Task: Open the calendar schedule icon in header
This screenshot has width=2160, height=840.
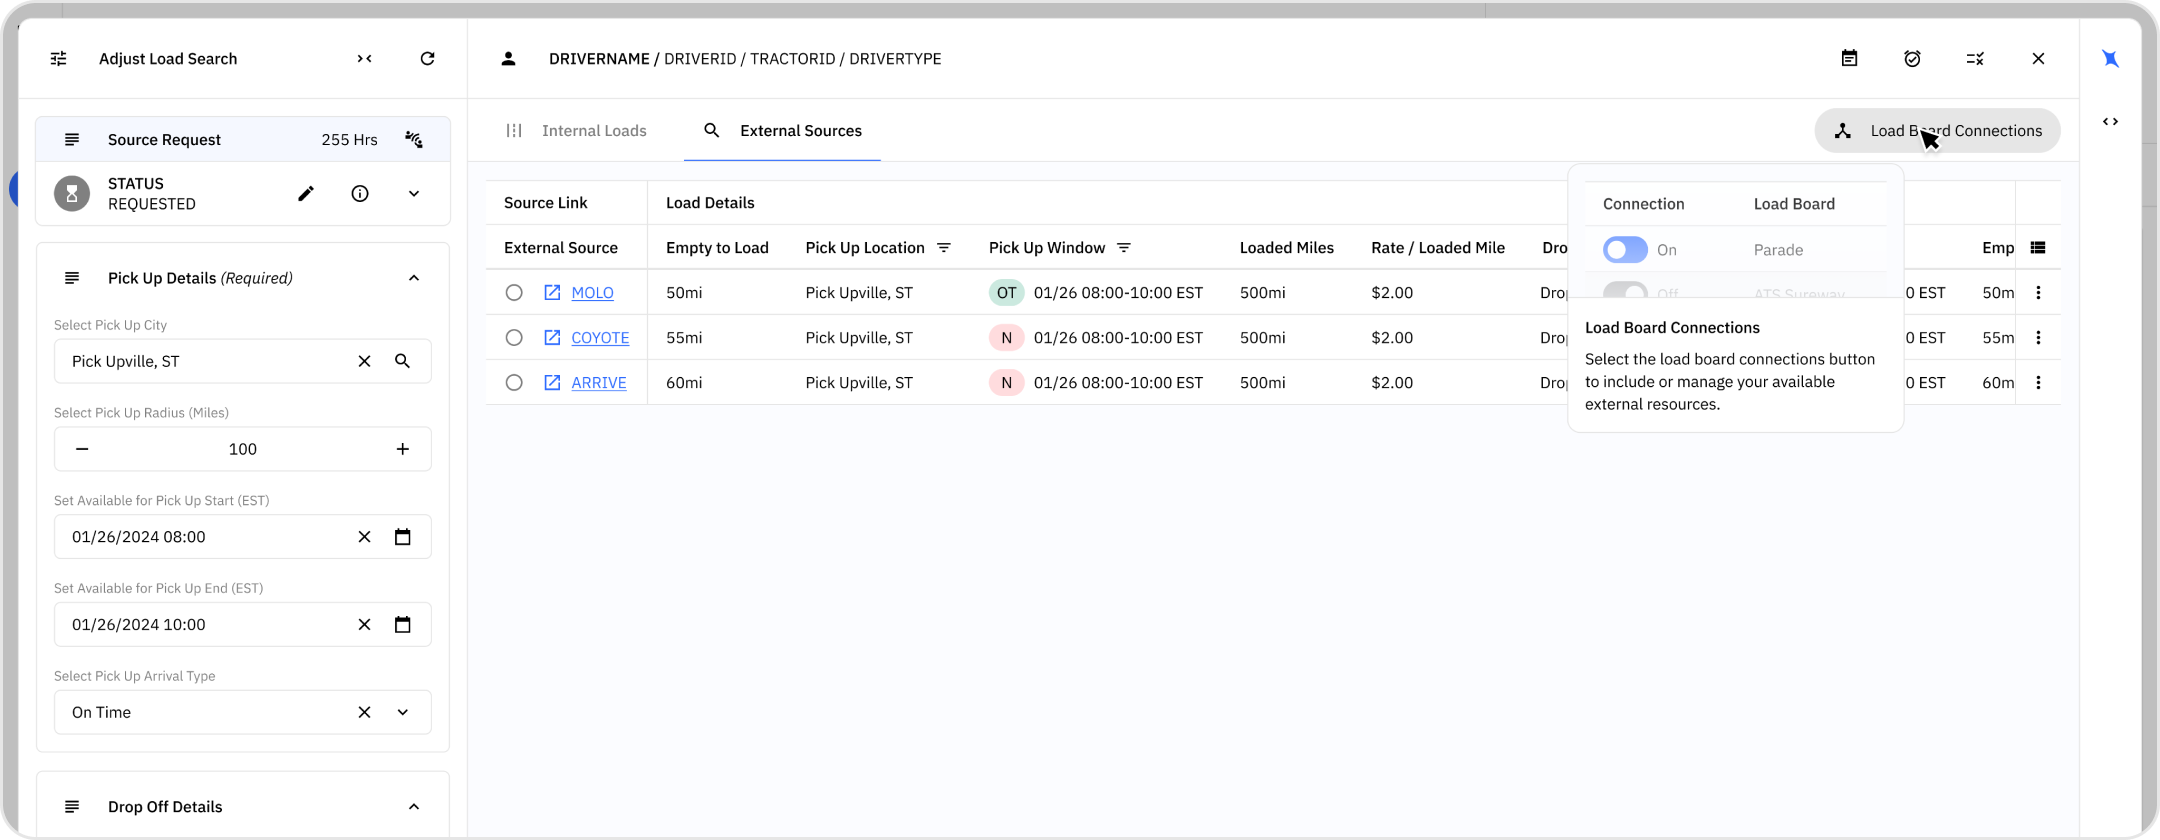Action: tap(1849, 59)
